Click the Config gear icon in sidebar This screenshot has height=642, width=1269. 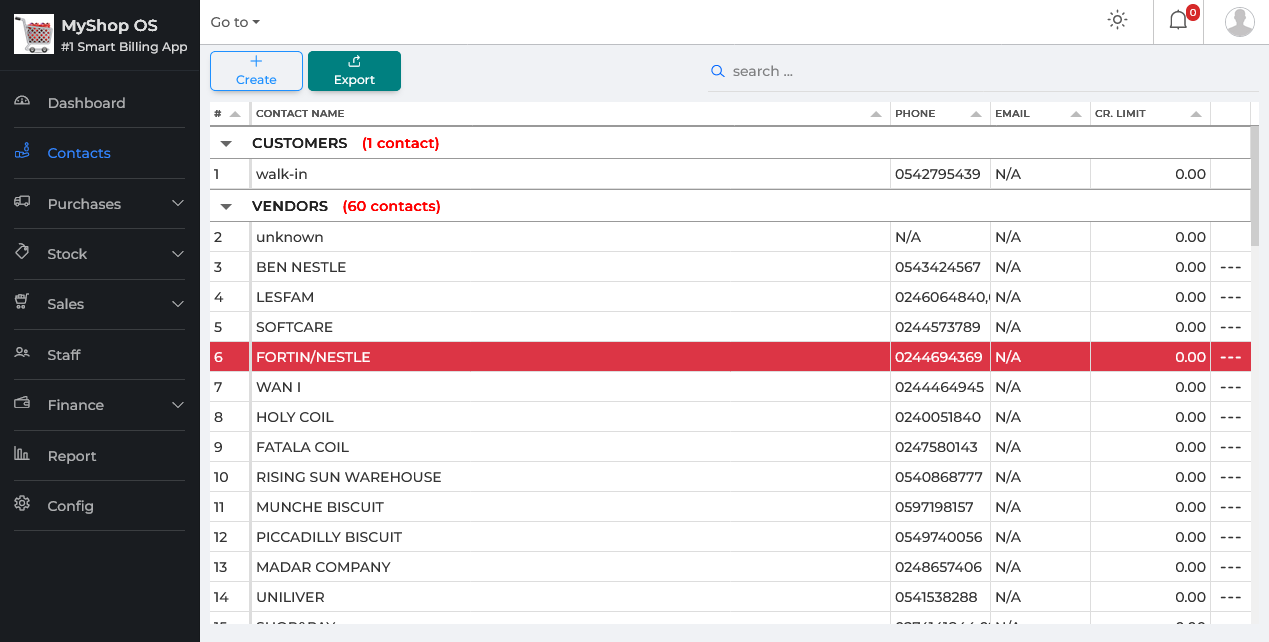pyautogui.click(x=22, y=505)
